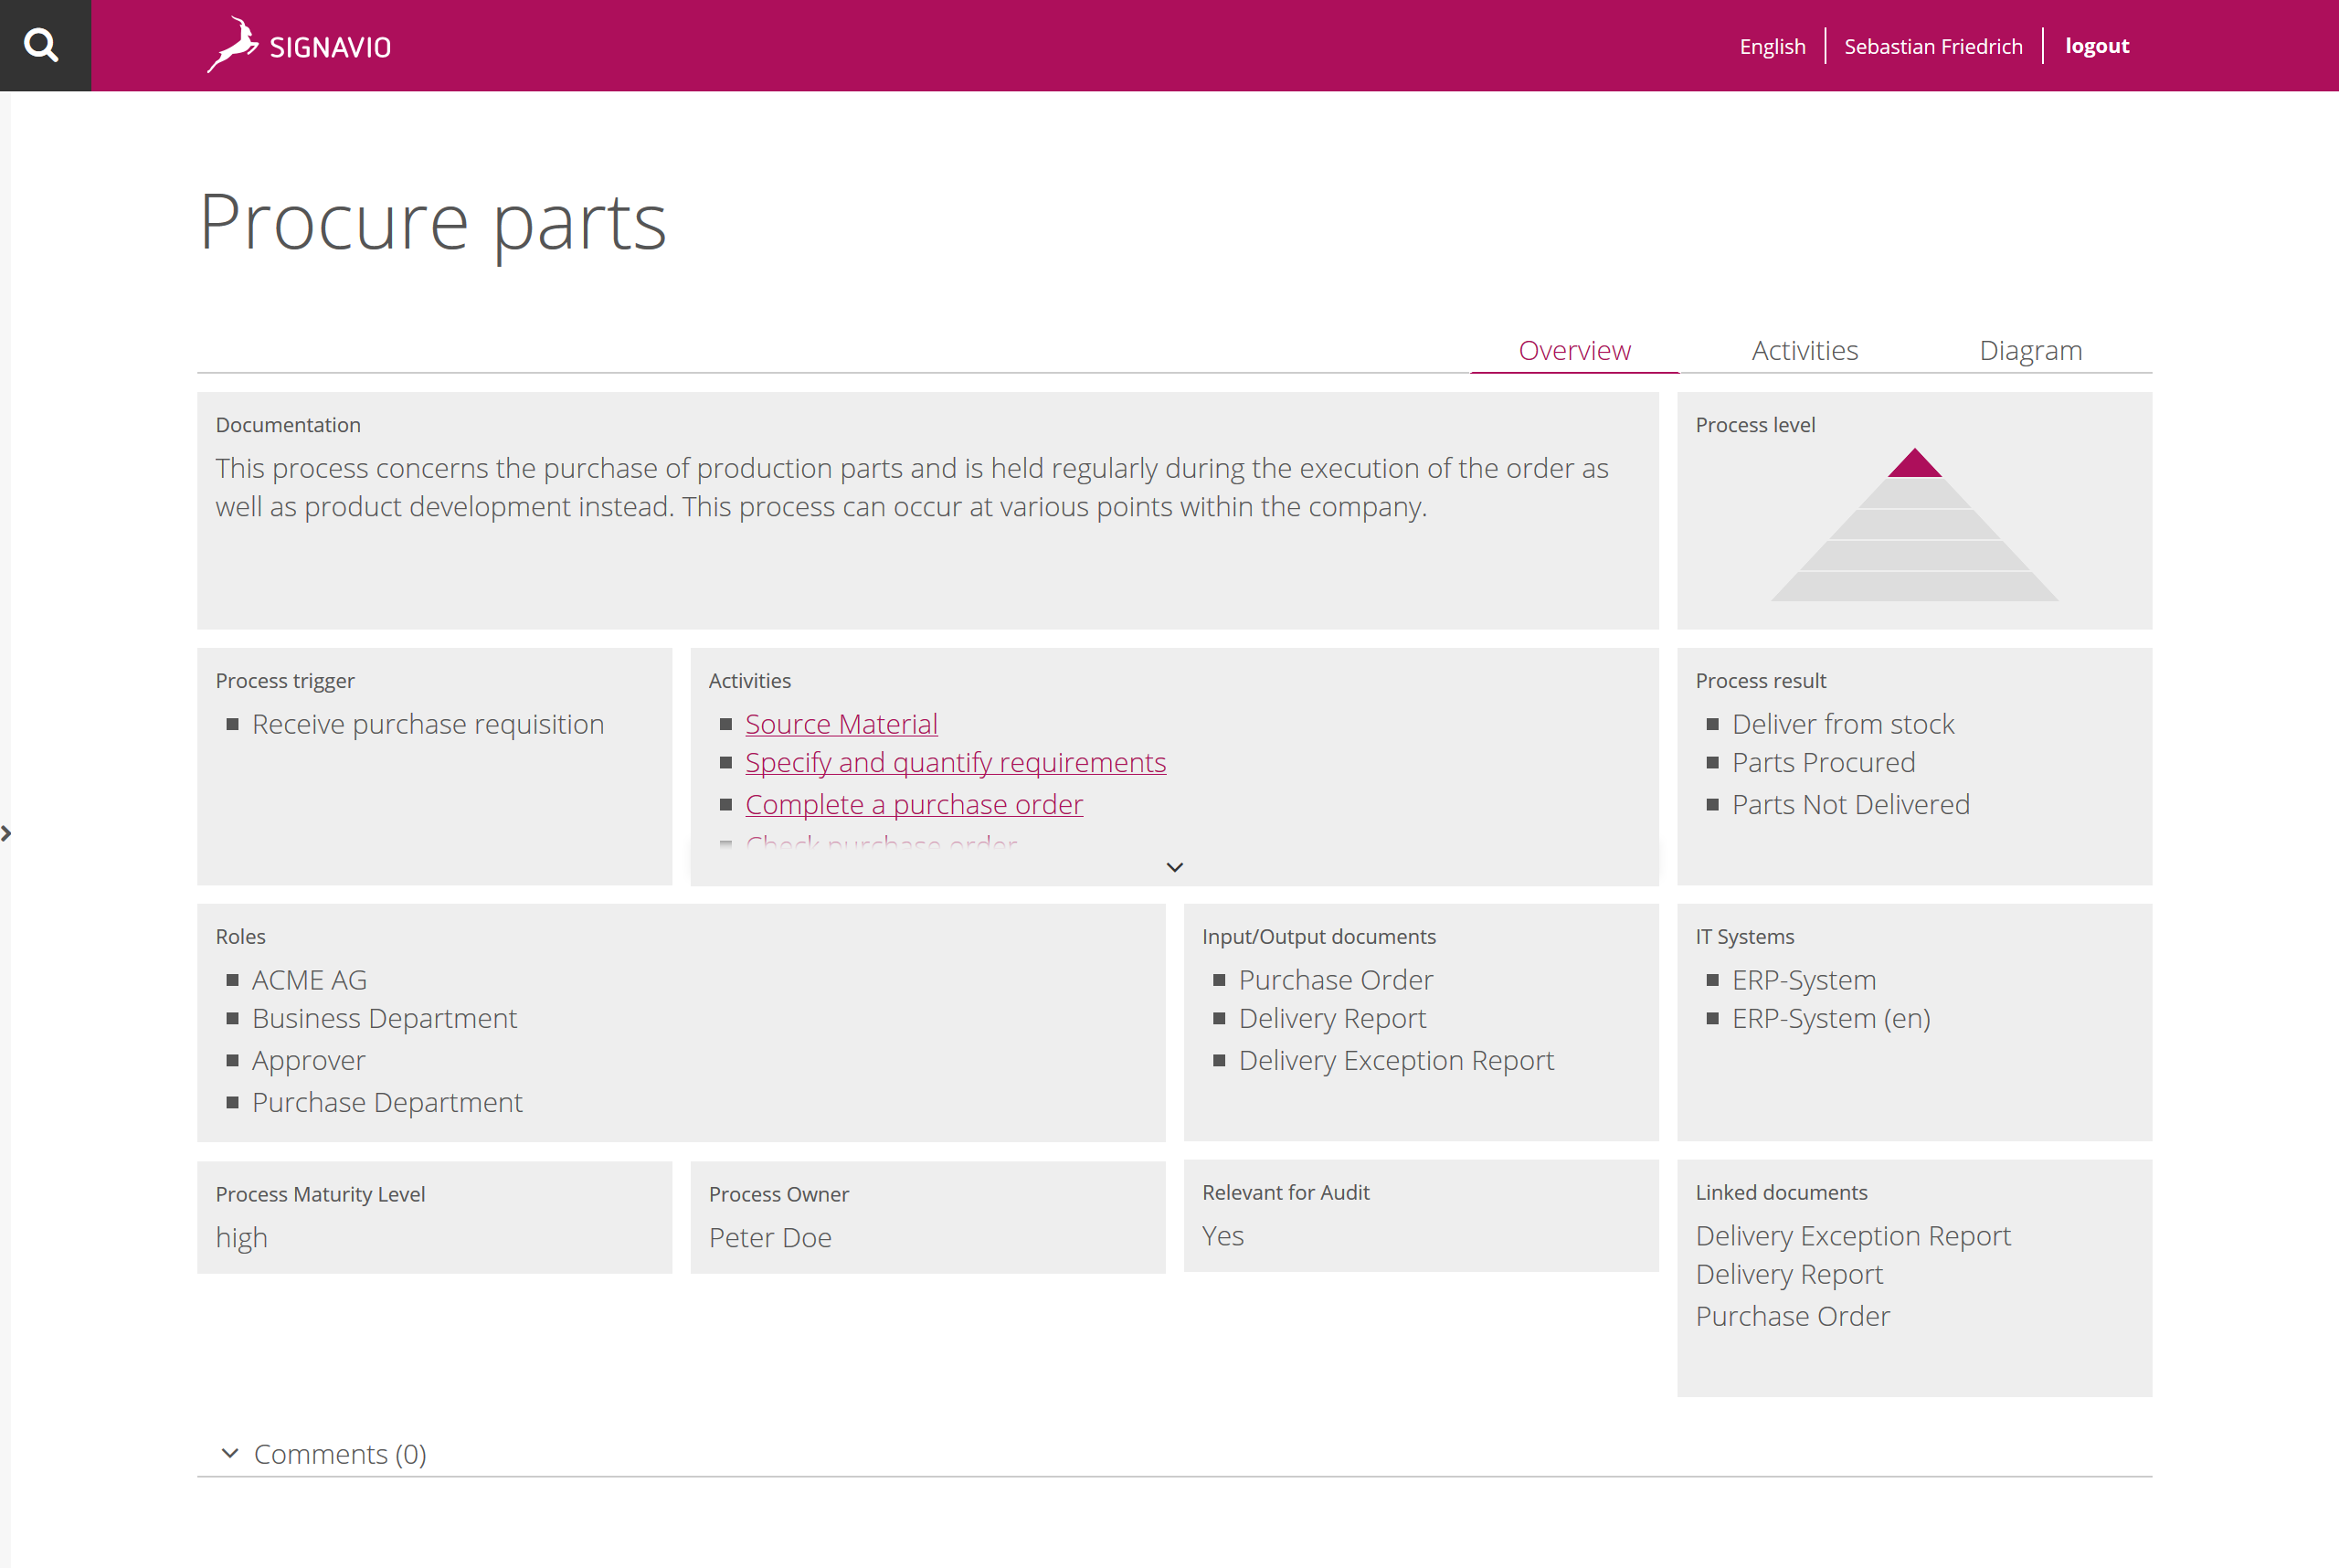Select the Parts Procured result
Image resolution: width=2339 pixels, height=1568 pixels.
click(1823, 762)
